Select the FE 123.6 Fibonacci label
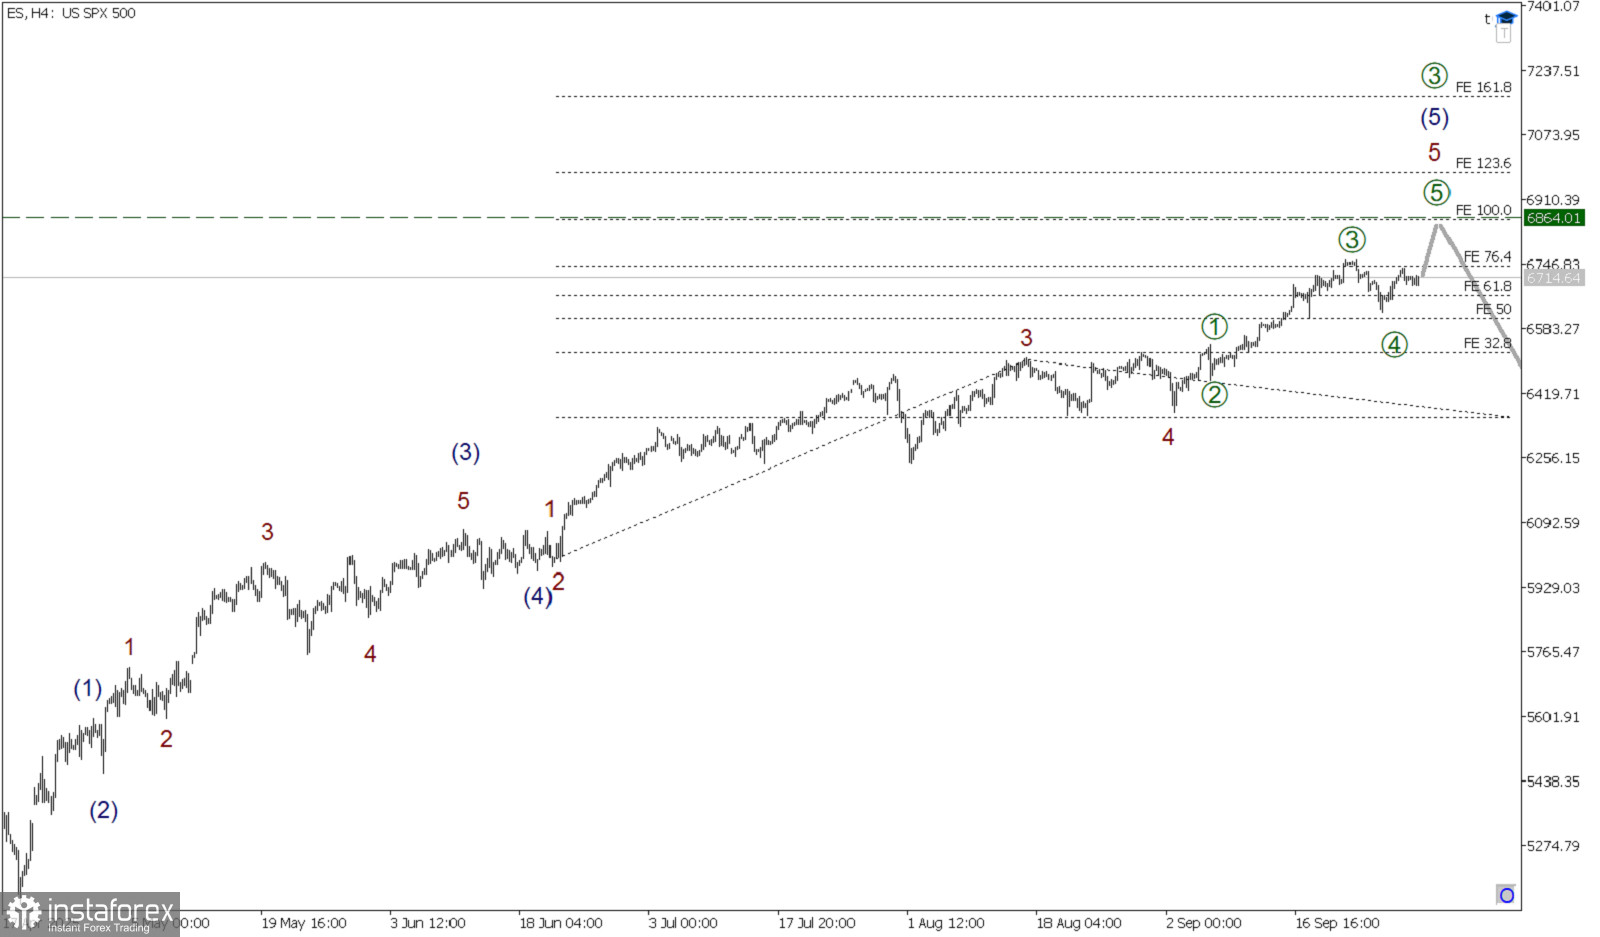This screenshot has width=1600, height=937. coord(1484,164)
